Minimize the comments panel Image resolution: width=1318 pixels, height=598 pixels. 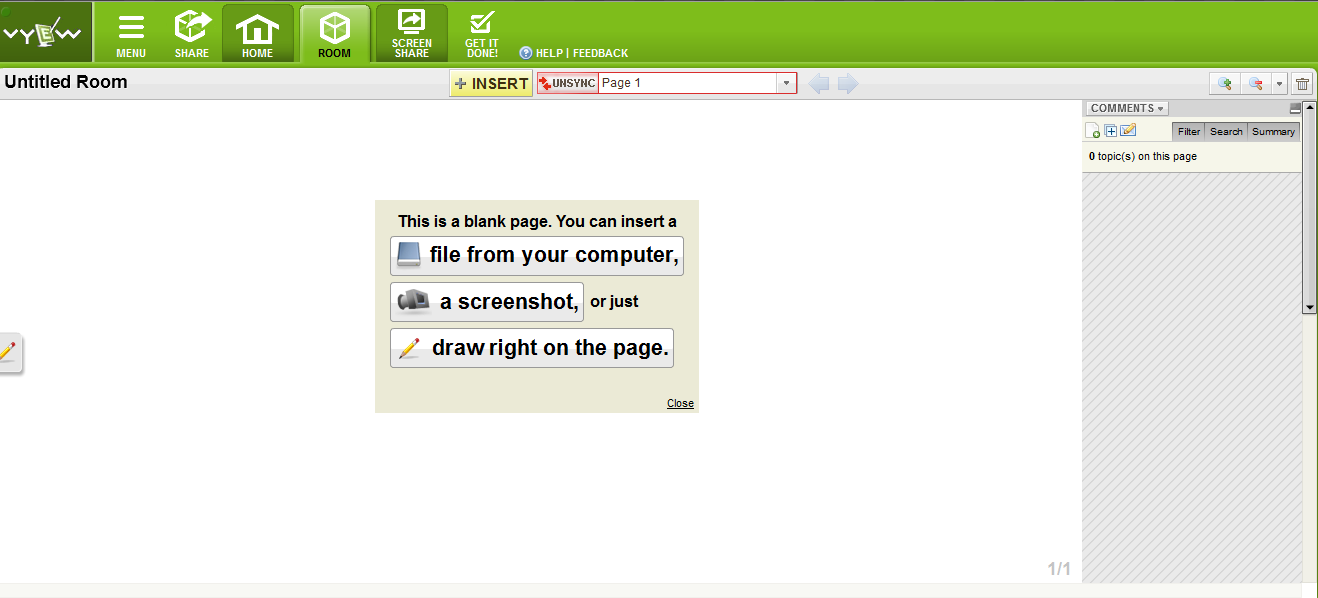[1295, 108]
